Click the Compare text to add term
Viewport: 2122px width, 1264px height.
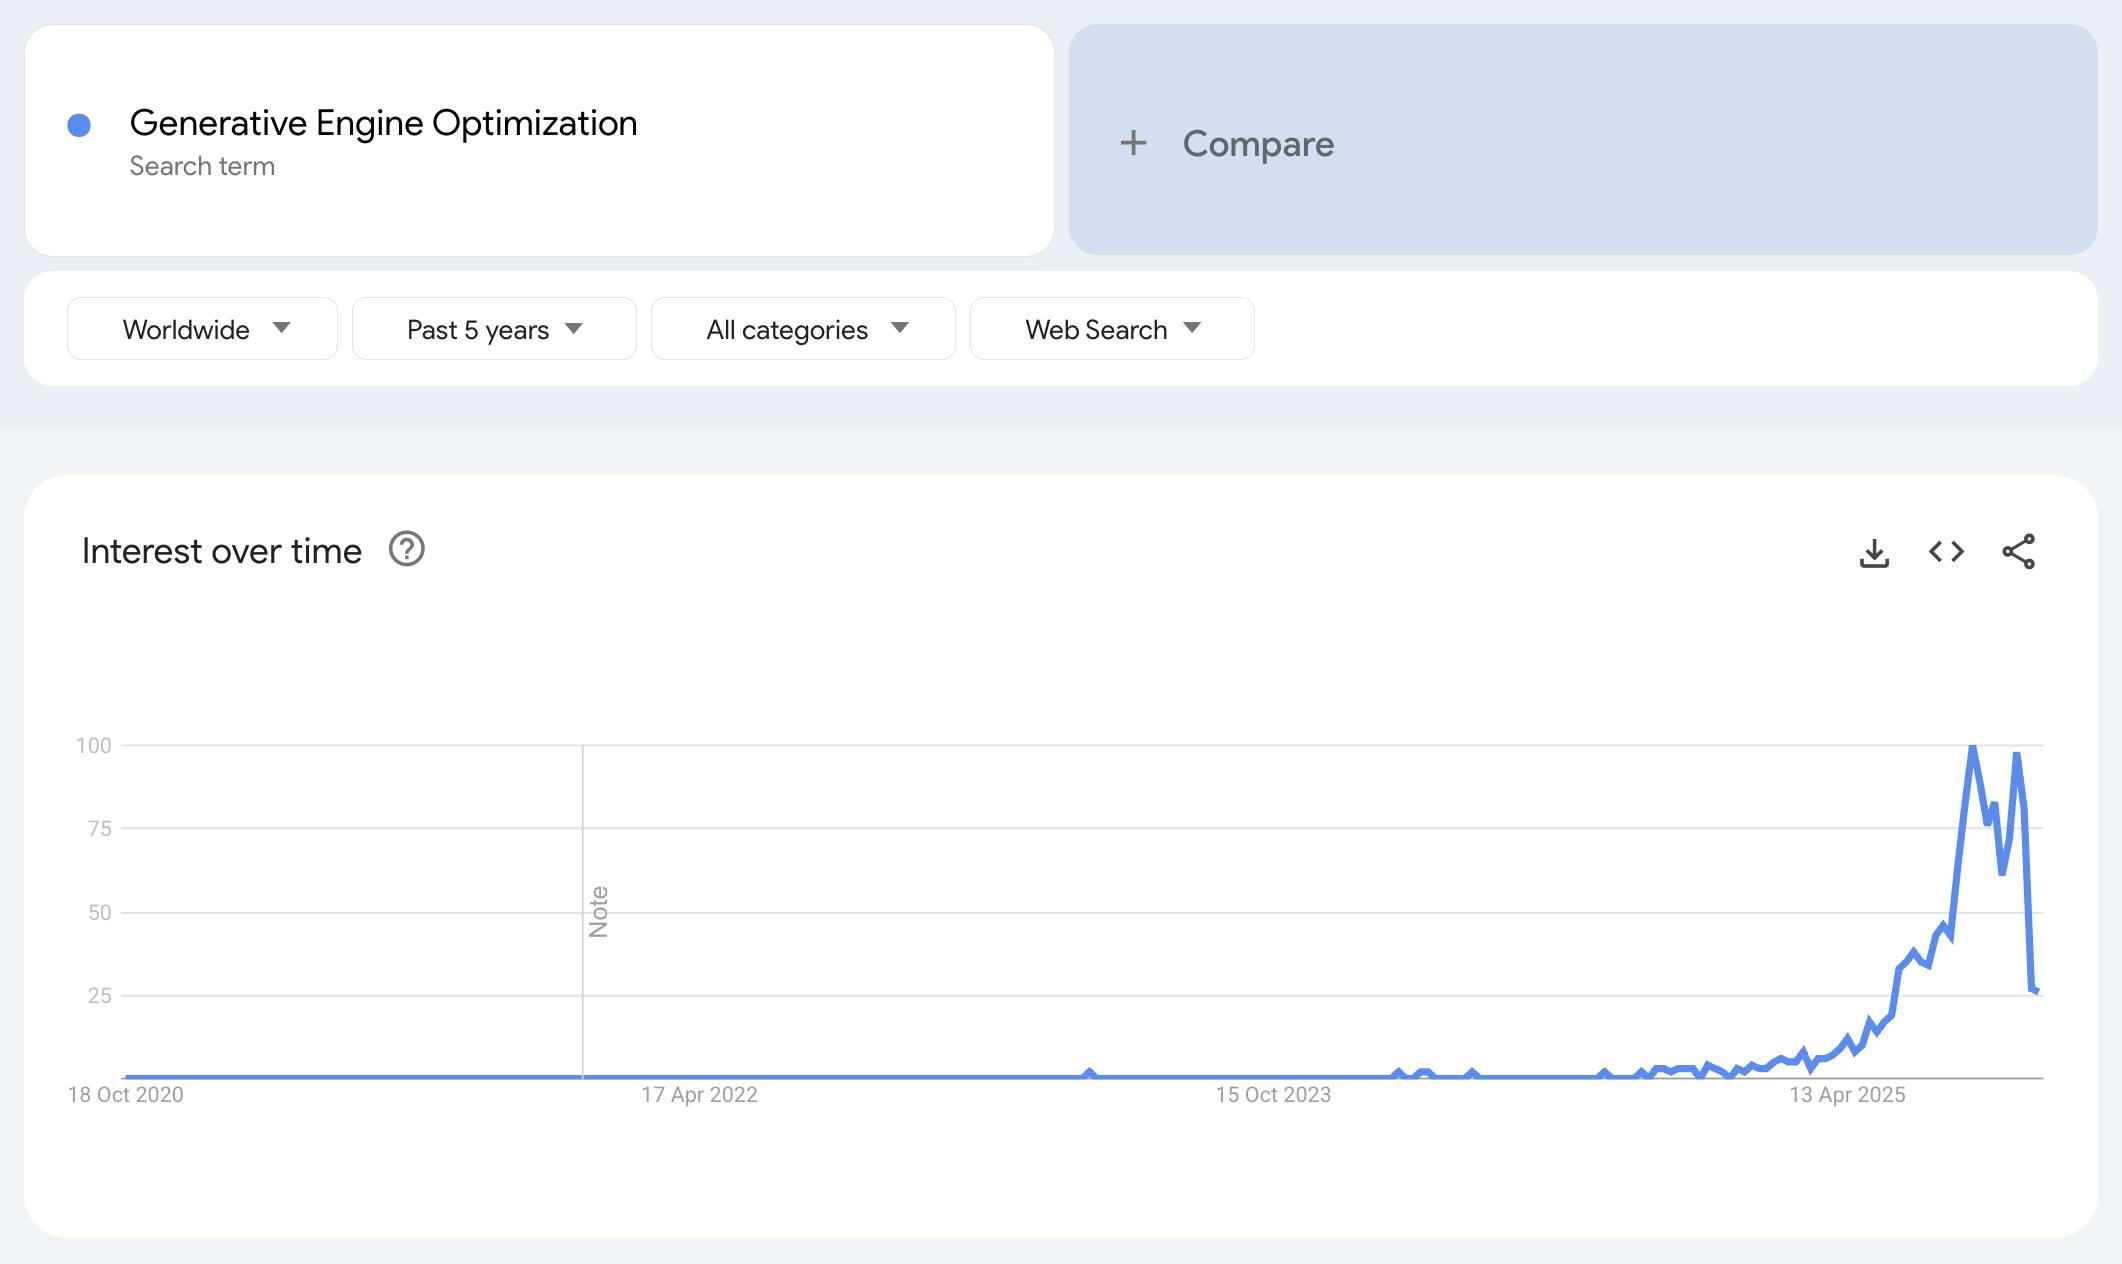pos(1258,144)
